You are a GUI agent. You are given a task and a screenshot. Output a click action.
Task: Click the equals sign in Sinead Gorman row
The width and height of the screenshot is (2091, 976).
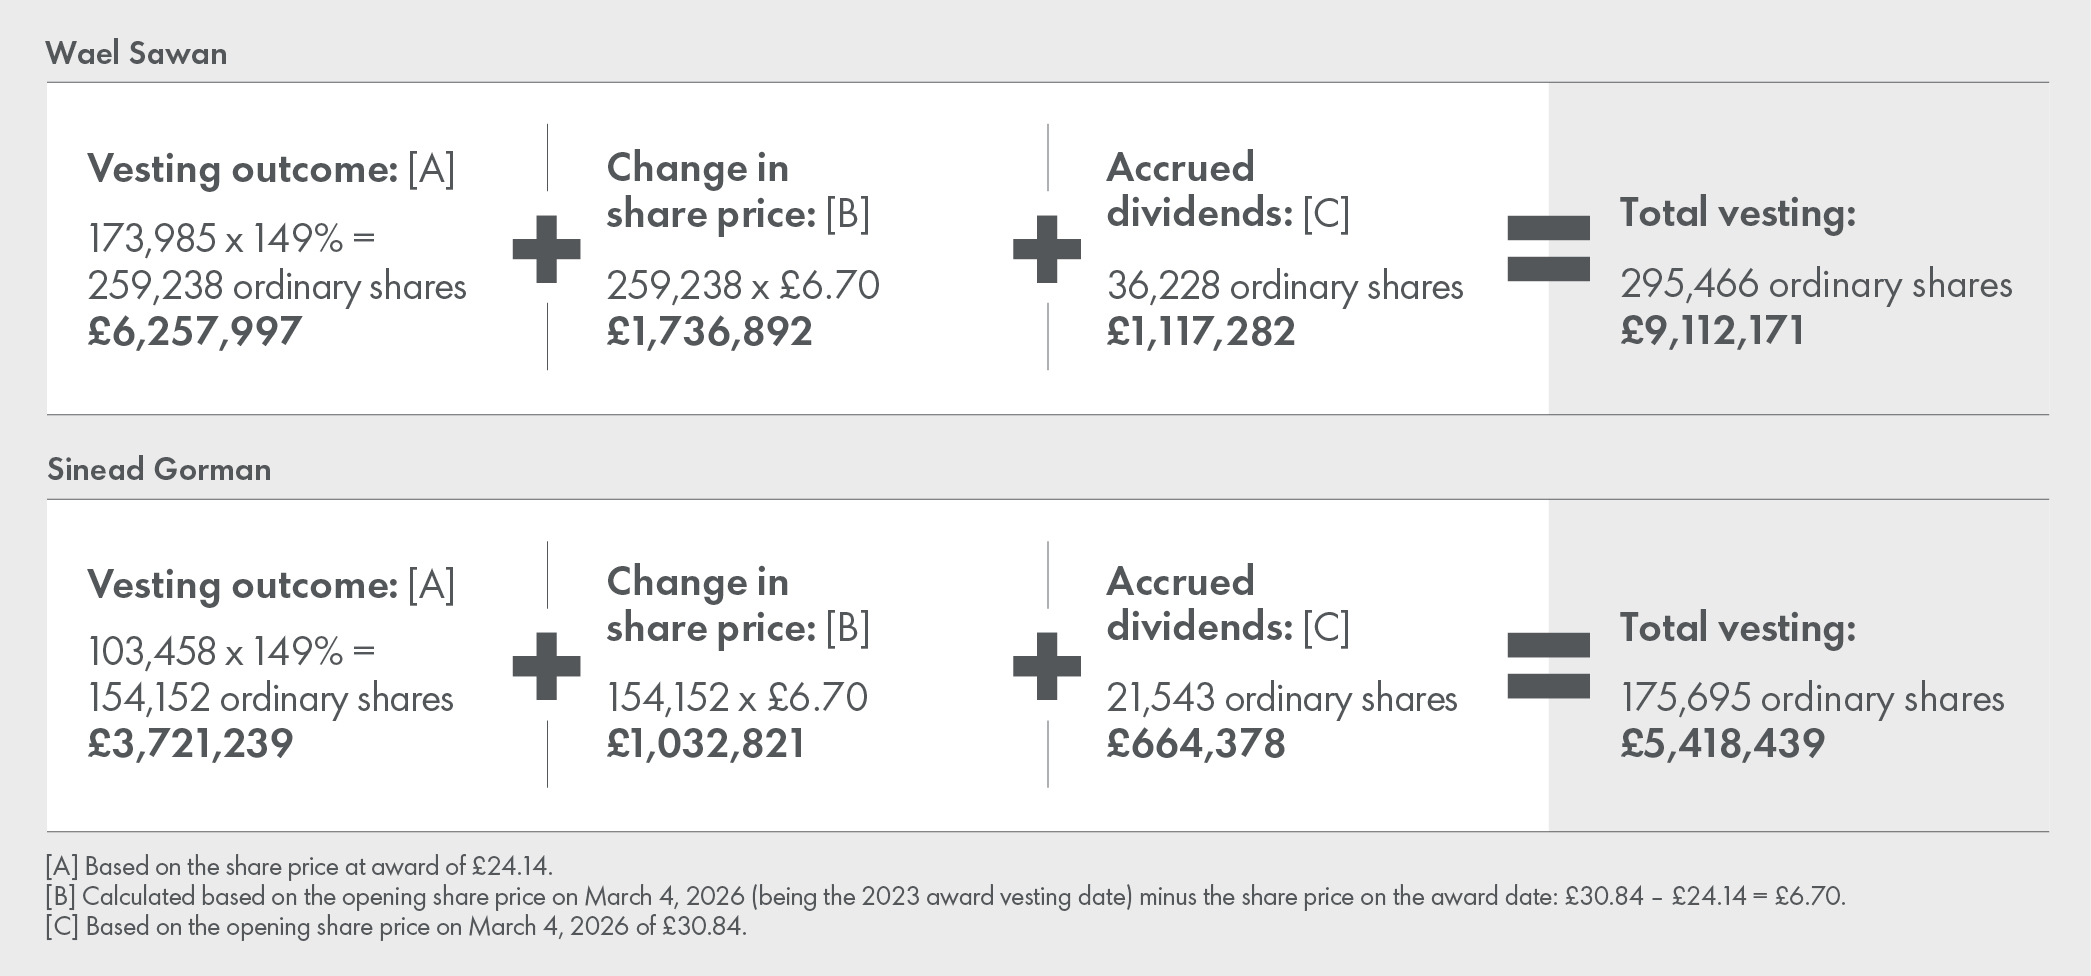1548,665
